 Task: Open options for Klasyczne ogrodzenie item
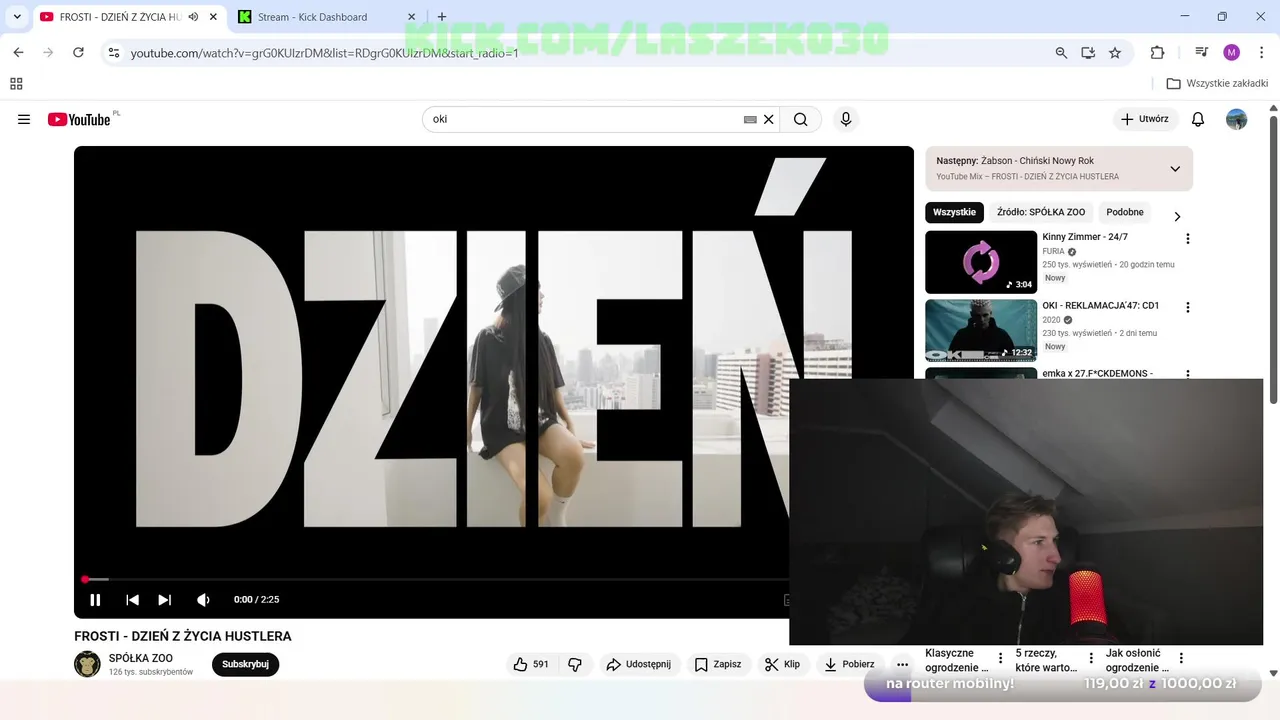pos(1000,658)
